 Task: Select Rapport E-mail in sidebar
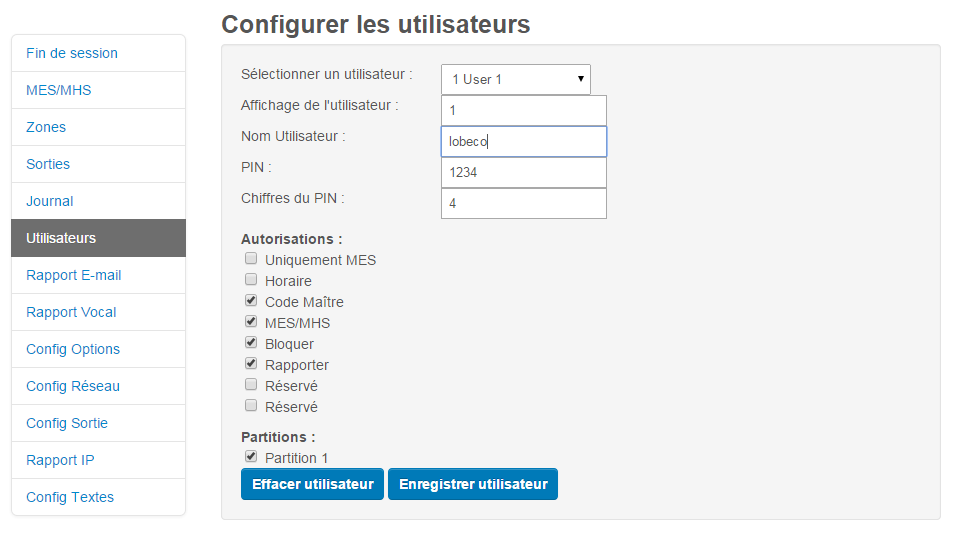point(99,275)
